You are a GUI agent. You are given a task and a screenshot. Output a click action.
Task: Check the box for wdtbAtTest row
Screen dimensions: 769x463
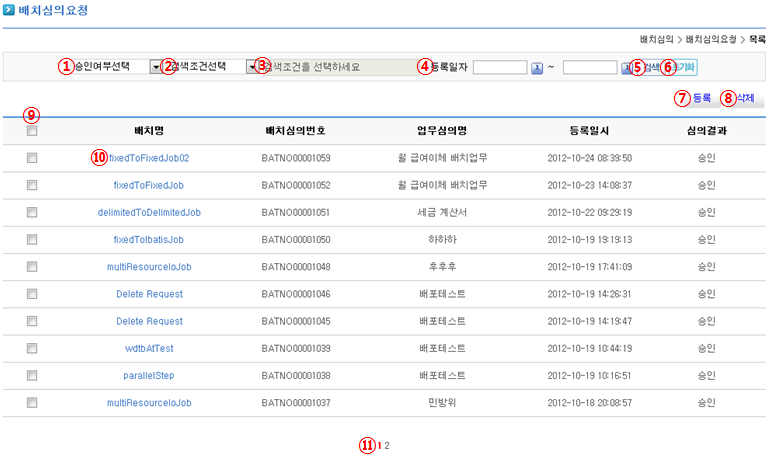[33, 348]
